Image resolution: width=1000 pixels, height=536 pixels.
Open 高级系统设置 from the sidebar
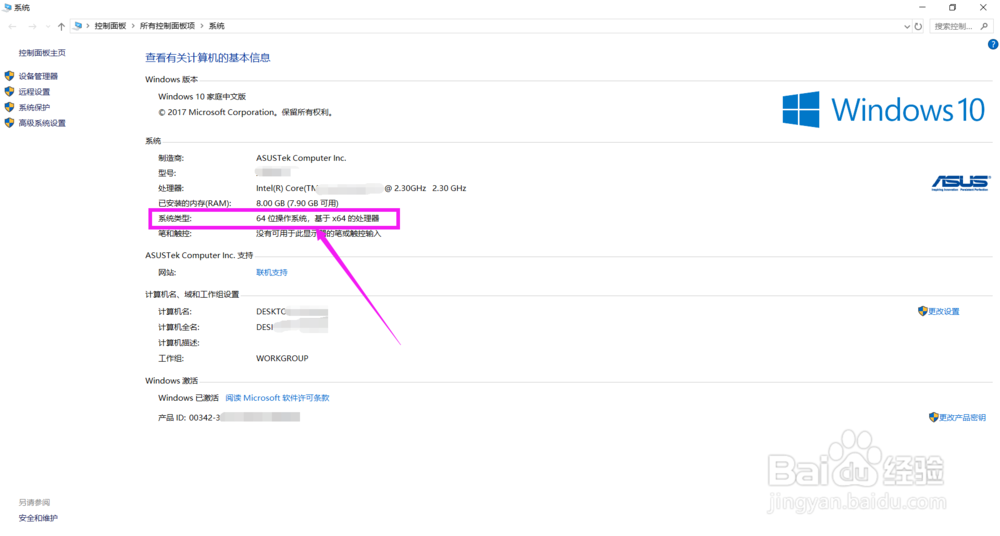coord(42,123)
